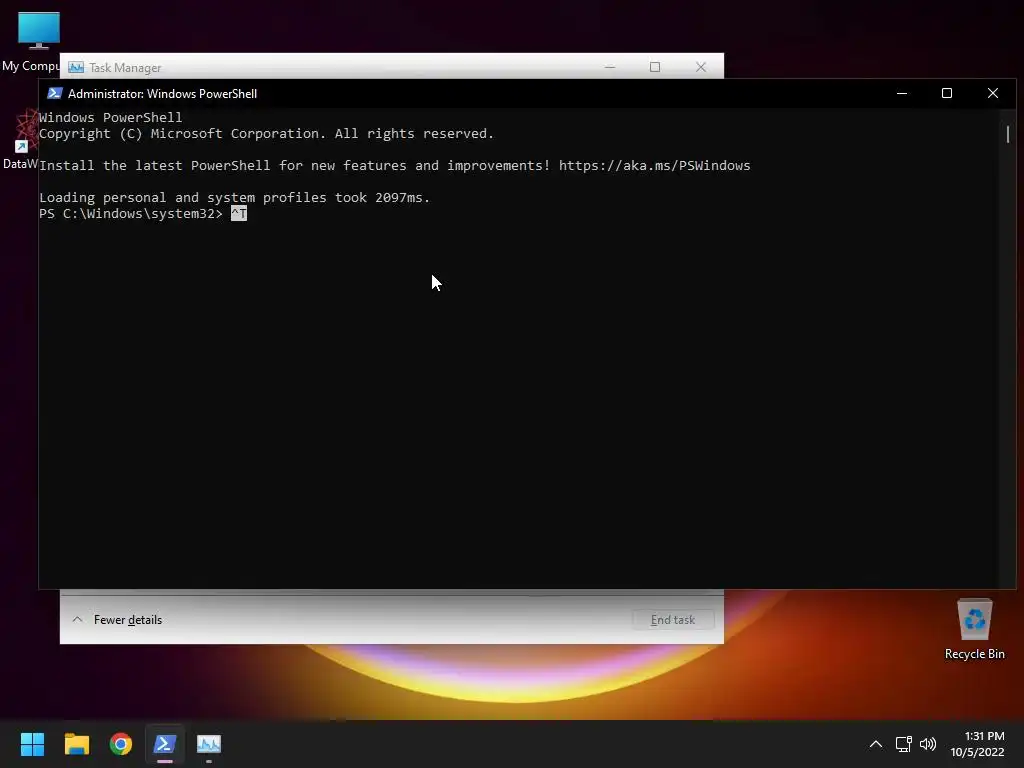Image resolution: width=1024 pixels, height=768 pixels.
Task: Click the Task Manager title bar icon
Action: click(x=76, y=67)
